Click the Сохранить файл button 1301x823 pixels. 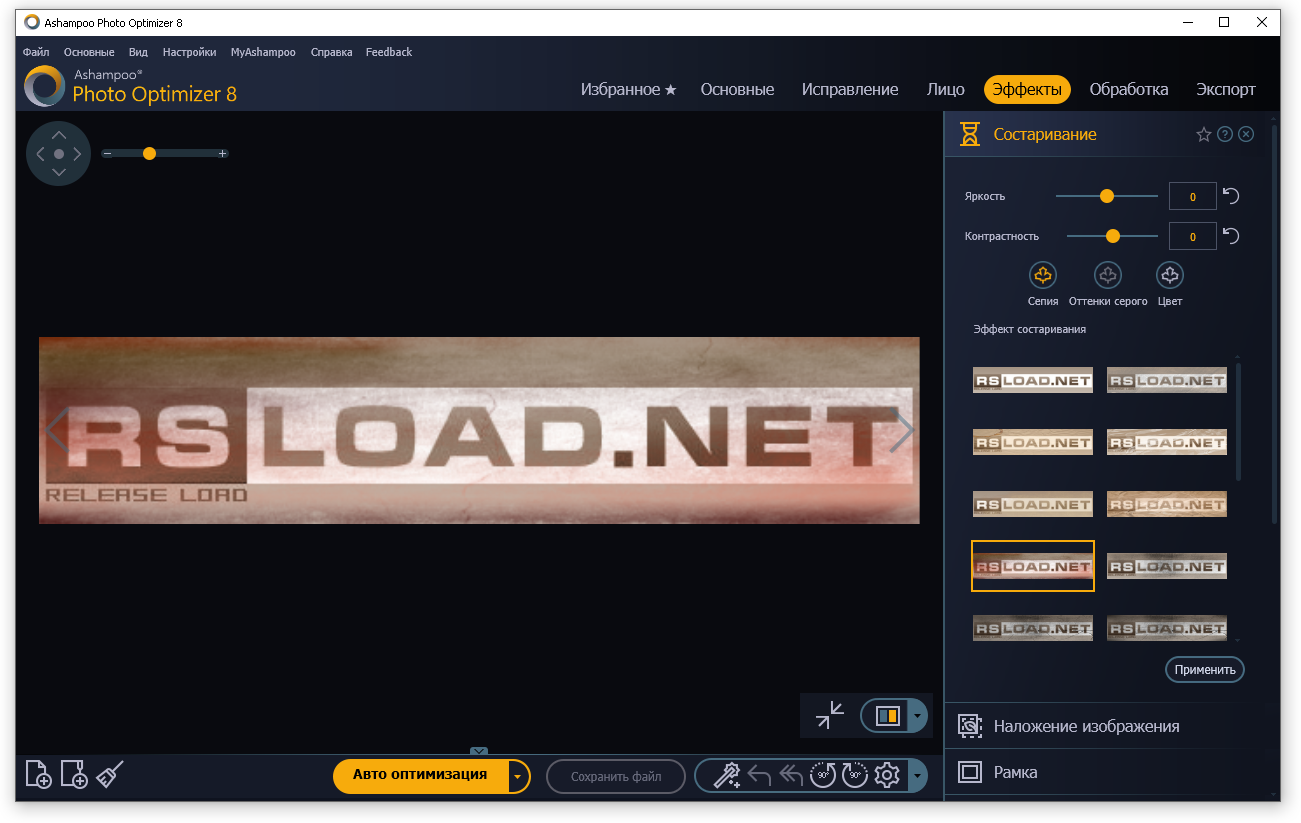point(616,776)
